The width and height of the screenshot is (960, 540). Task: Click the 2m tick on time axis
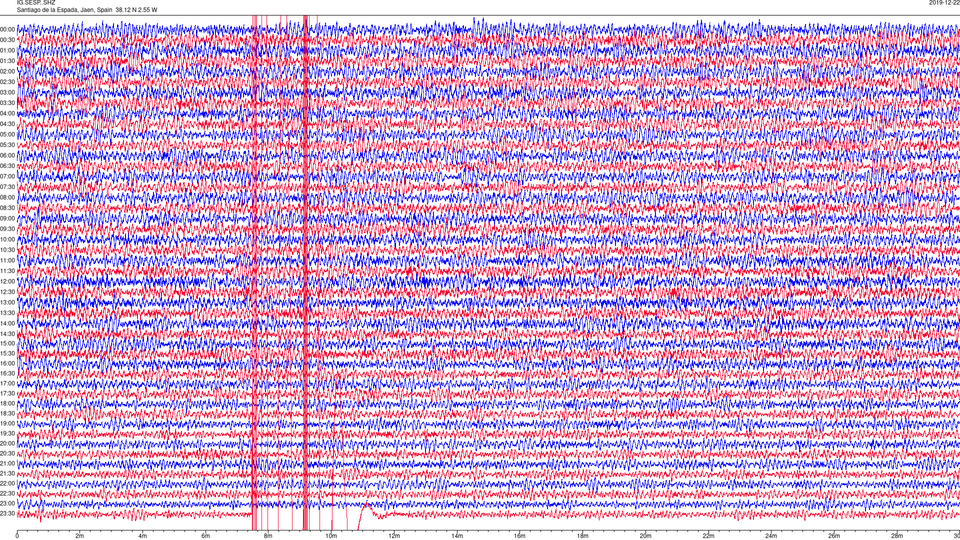click(x=80, y=536)
